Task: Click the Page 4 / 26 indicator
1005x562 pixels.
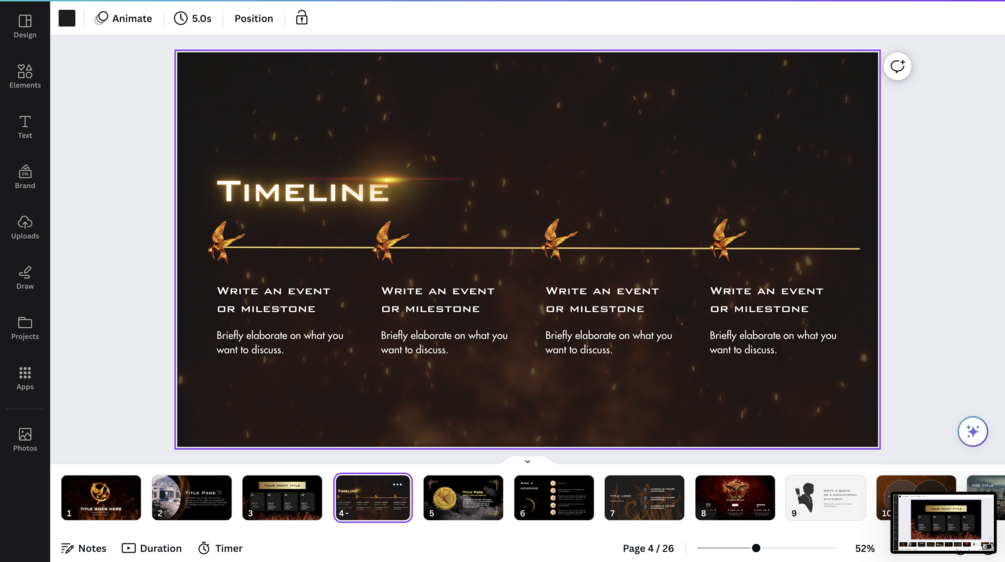Action: 648,548
